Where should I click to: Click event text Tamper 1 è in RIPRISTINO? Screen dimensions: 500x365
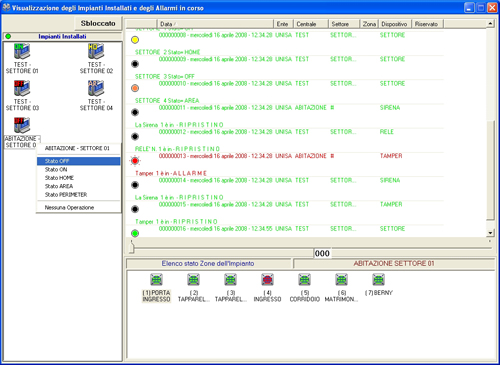[x=176, y=221]
